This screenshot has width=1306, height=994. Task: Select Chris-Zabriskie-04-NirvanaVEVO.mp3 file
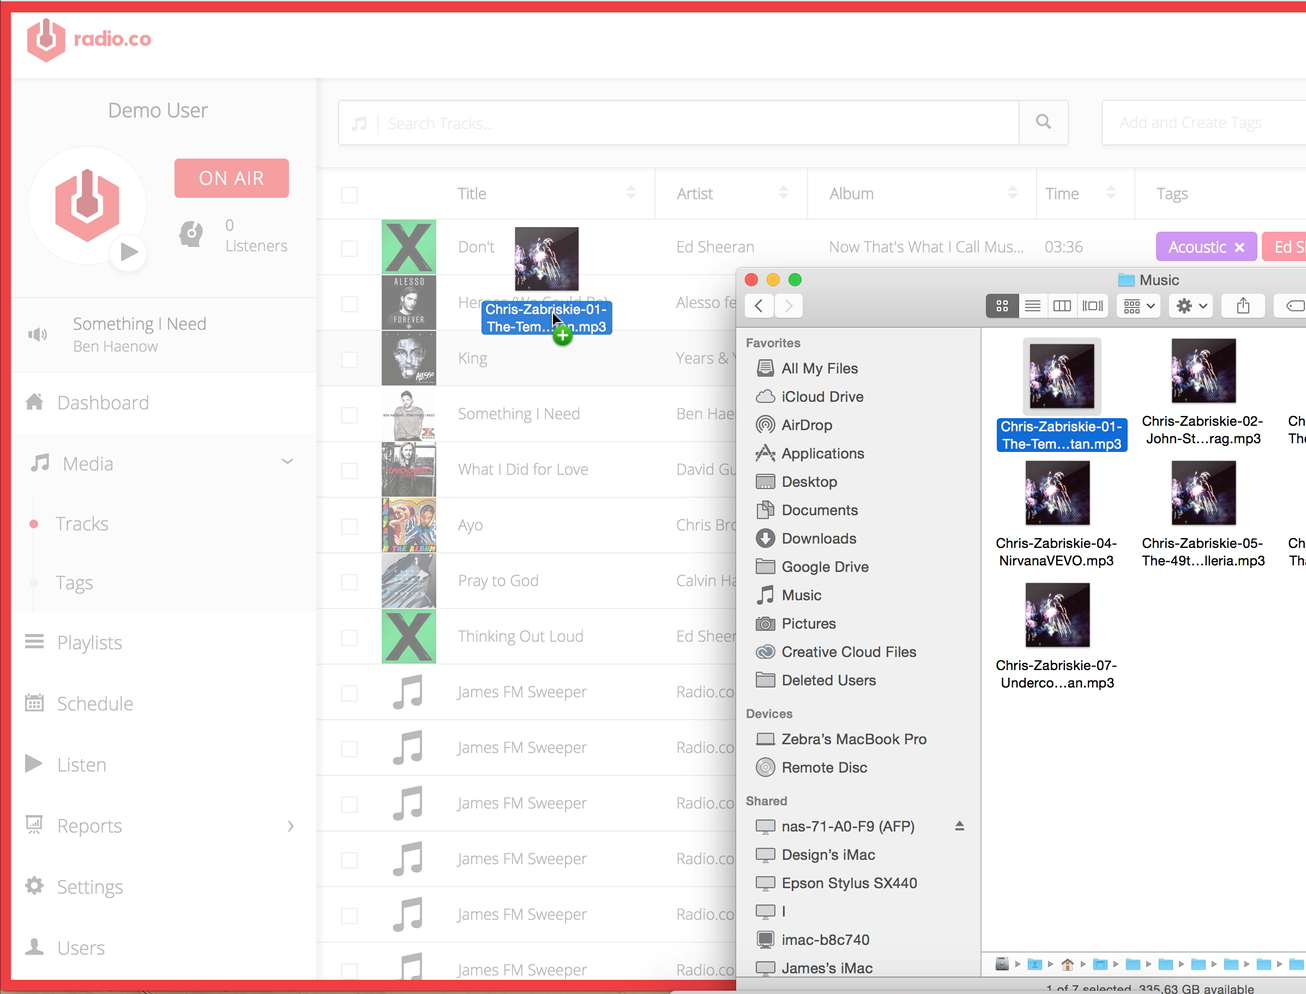tap(1056, 515)
